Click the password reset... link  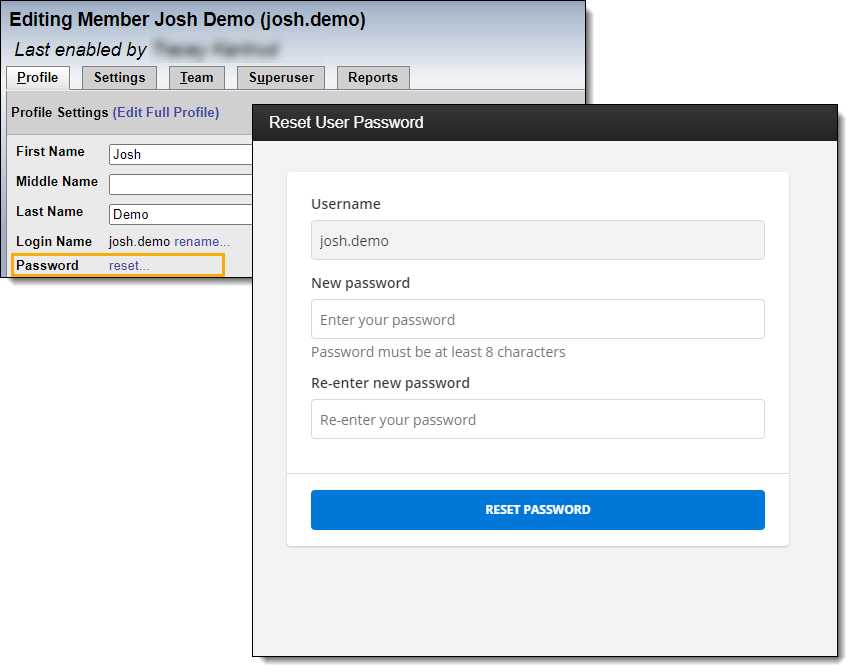(129, 266)
